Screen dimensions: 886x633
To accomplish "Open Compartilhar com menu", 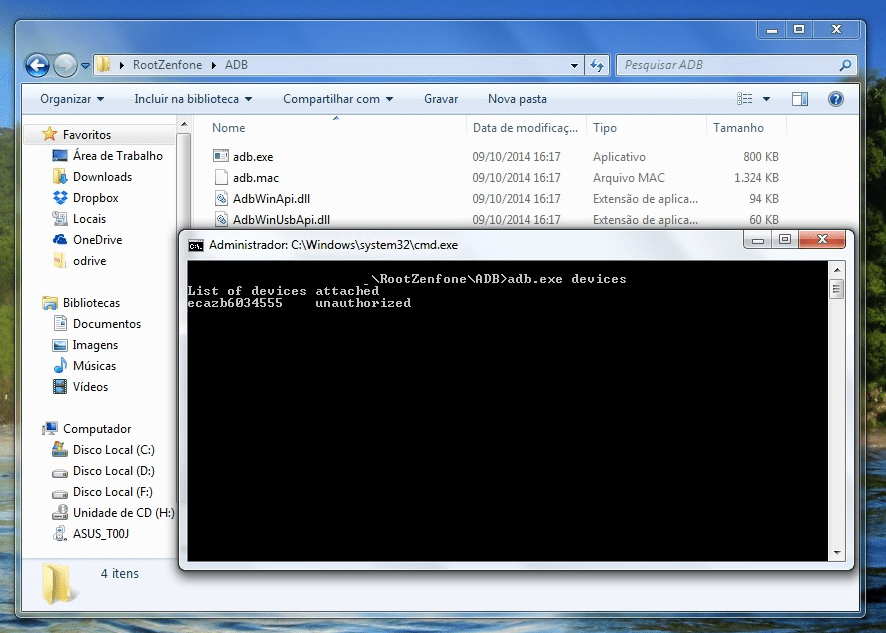I will [338, 99].
